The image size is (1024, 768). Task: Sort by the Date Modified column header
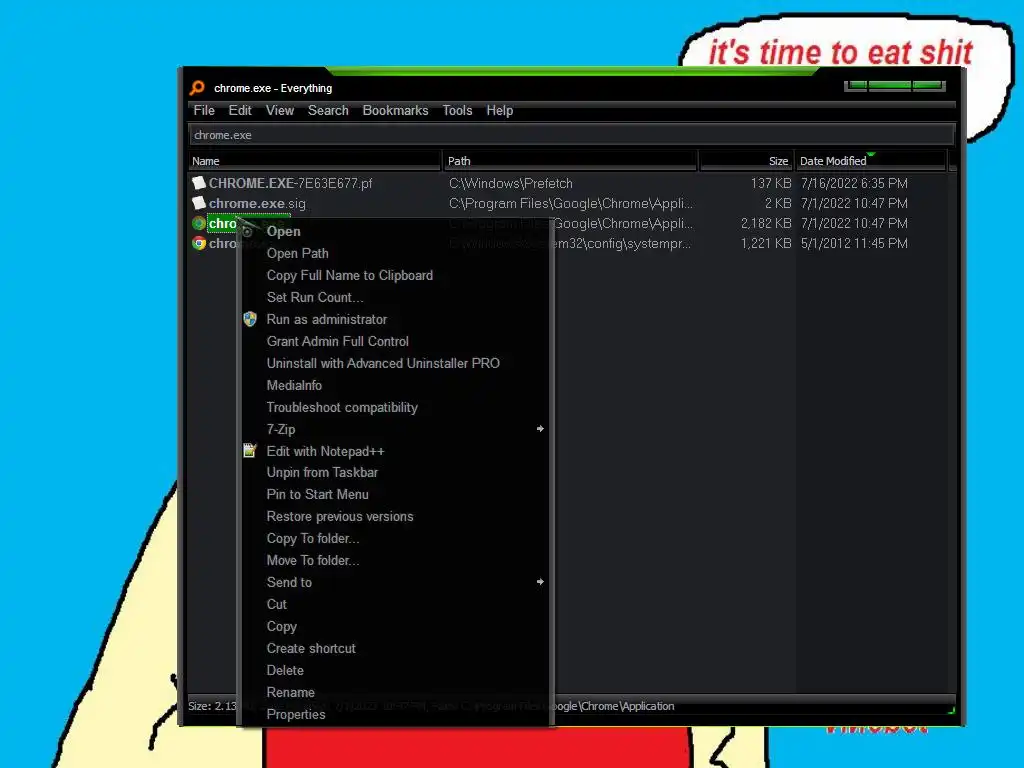tap(871, 161)
